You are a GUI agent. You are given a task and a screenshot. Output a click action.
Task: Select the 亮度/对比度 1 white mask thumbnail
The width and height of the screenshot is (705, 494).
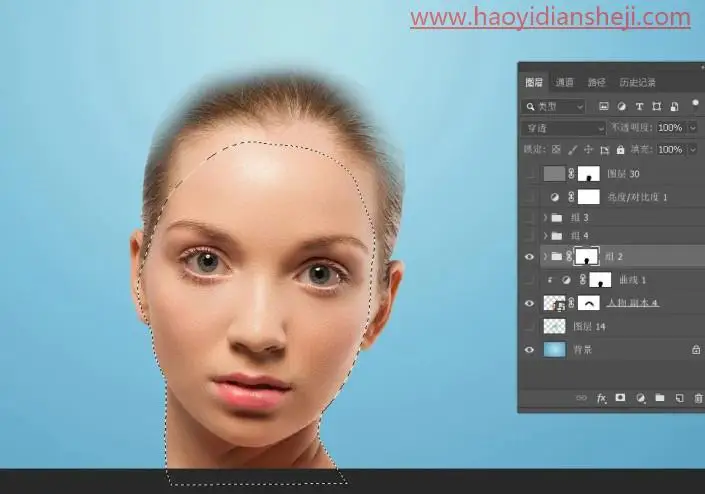point(589,197)
